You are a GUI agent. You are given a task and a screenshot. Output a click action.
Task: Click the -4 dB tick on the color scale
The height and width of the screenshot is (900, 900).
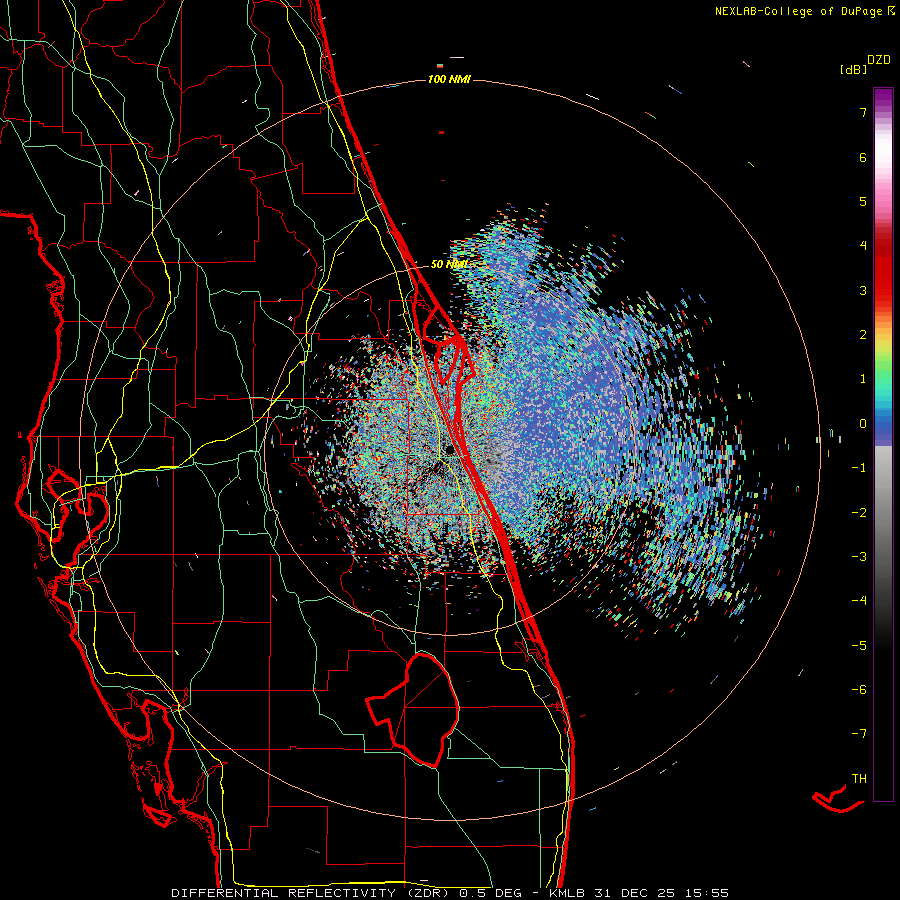(x=859, y=600)
